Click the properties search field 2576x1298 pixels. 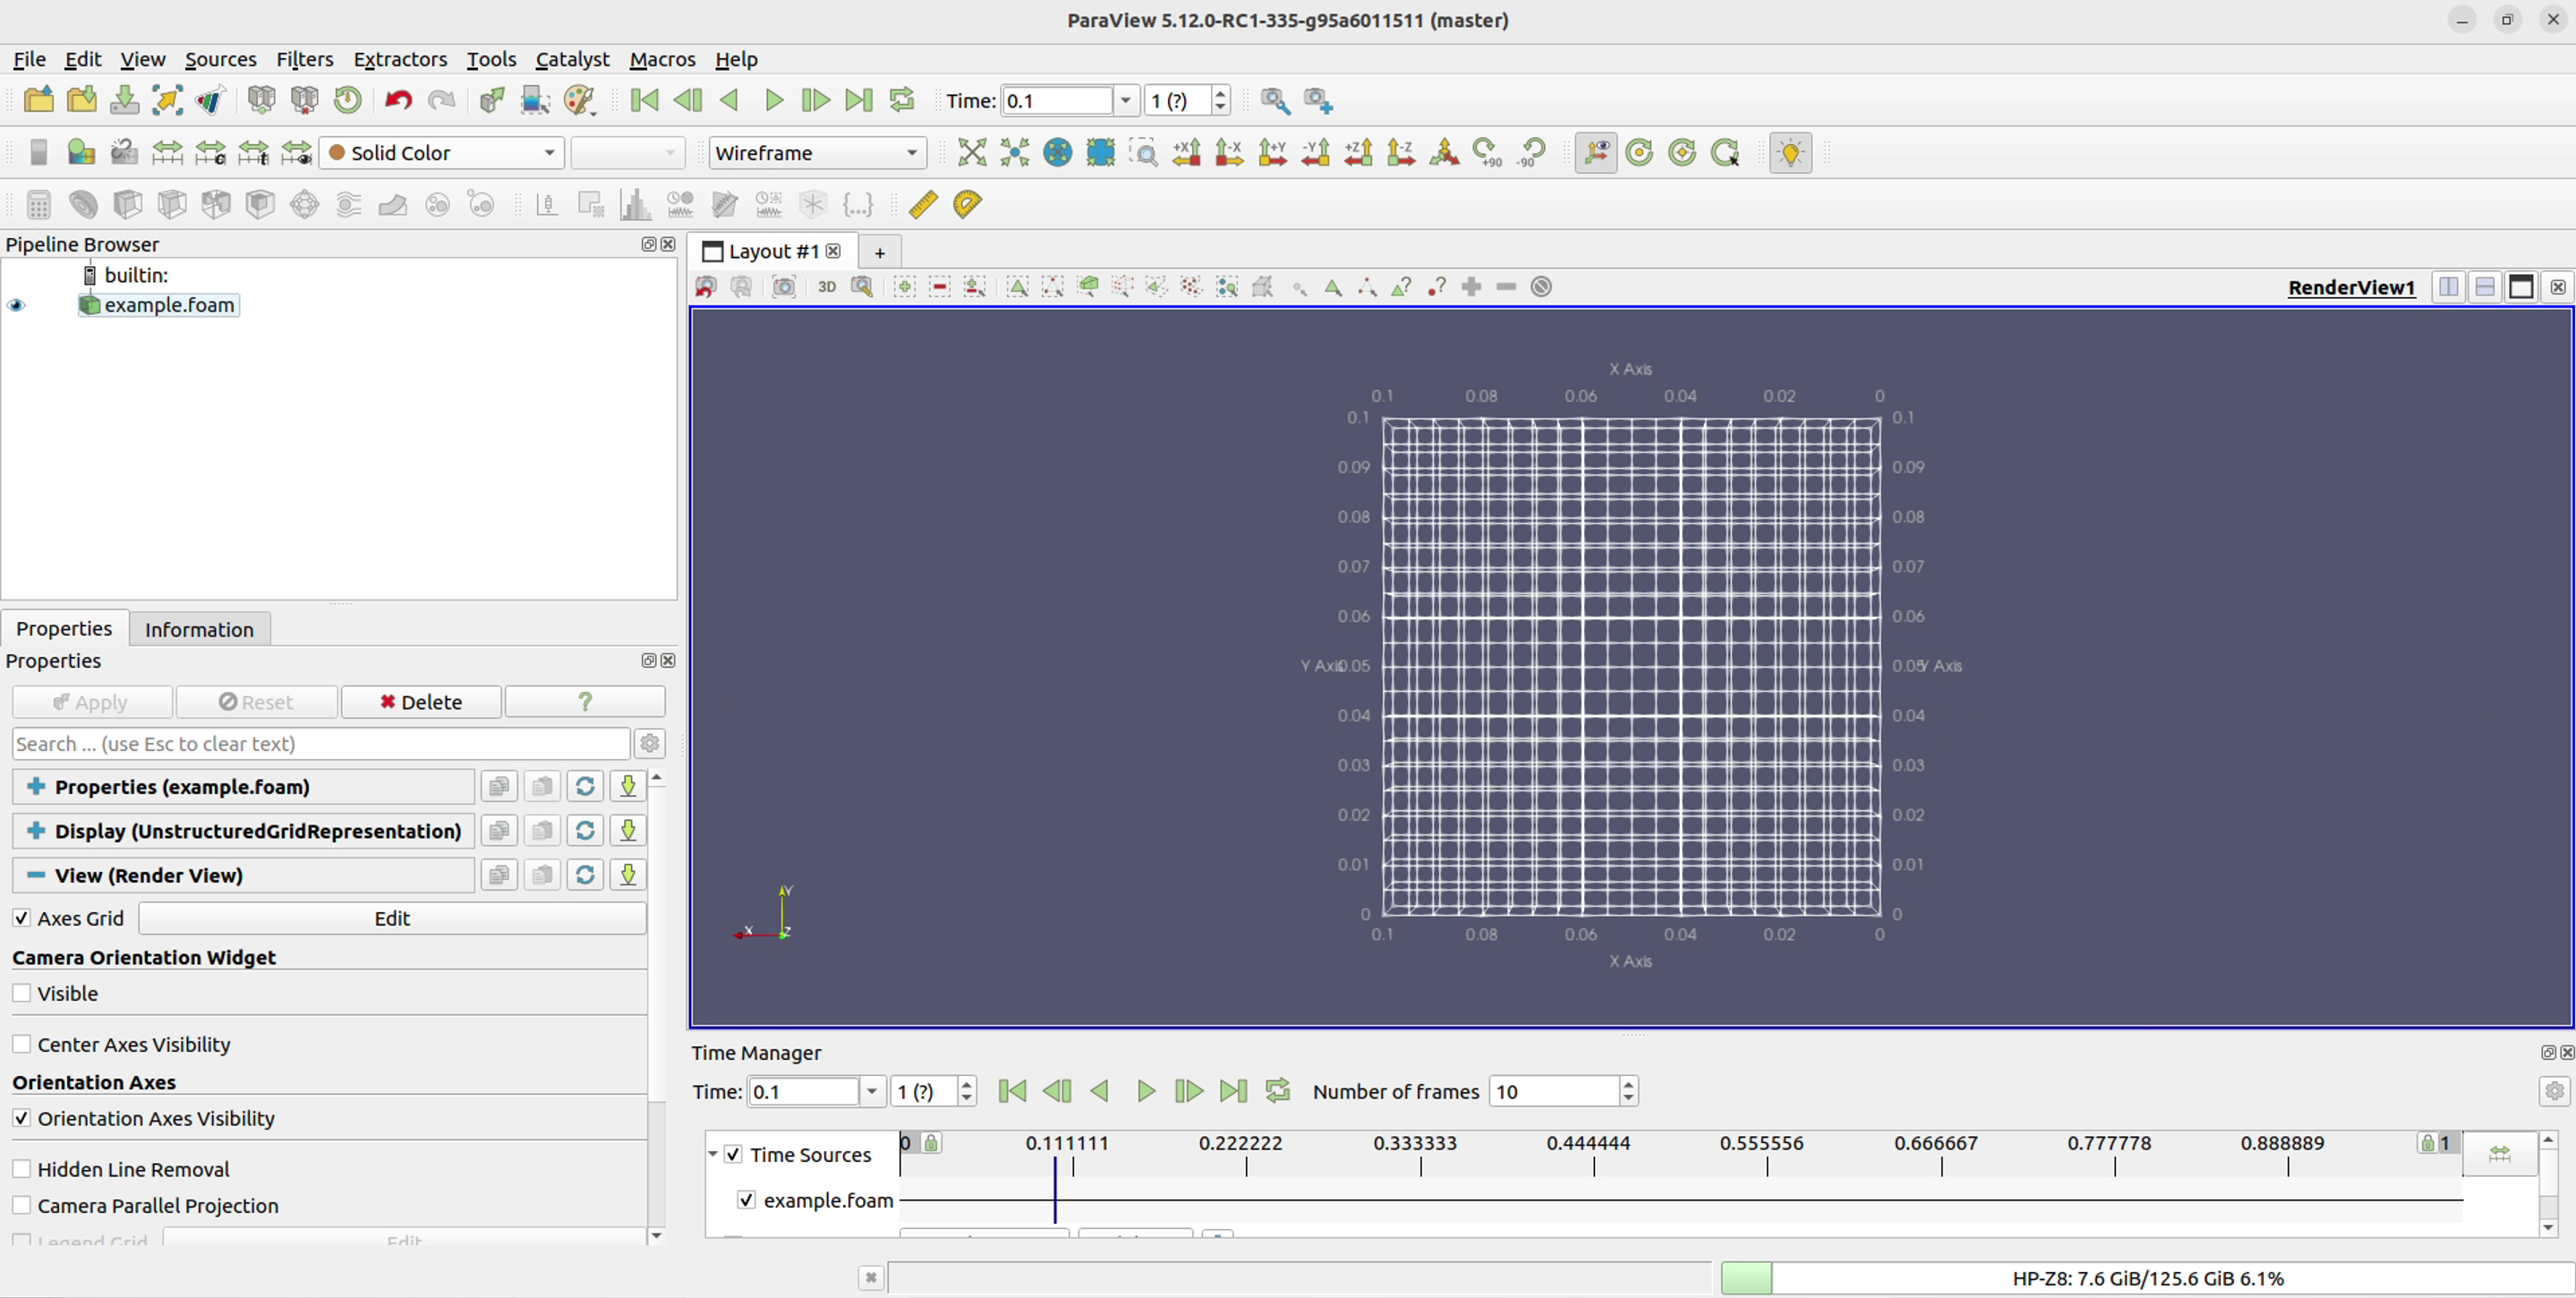320,744
